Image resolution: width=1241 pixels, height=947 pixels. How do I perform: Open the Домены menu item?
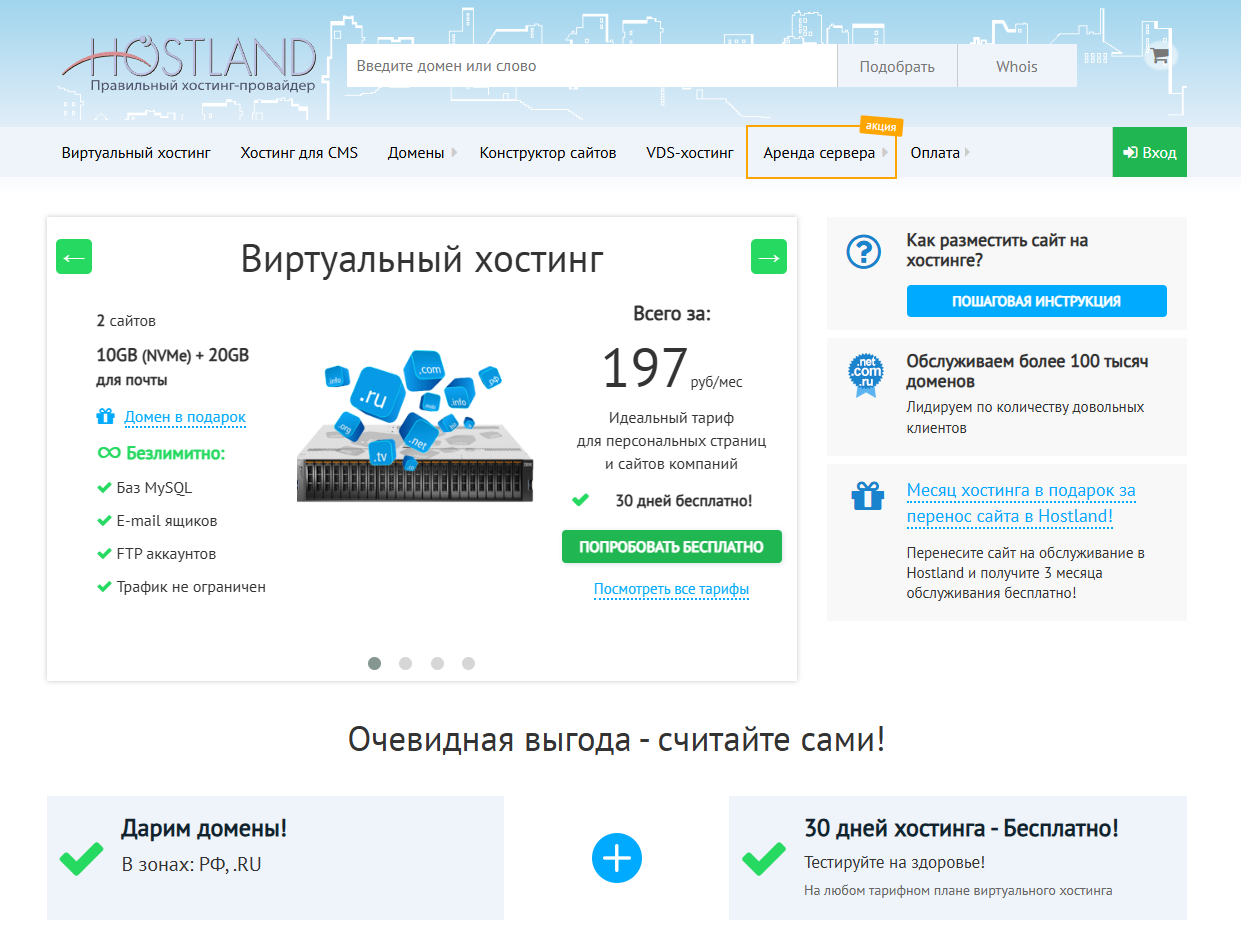[x=416, y=153]
